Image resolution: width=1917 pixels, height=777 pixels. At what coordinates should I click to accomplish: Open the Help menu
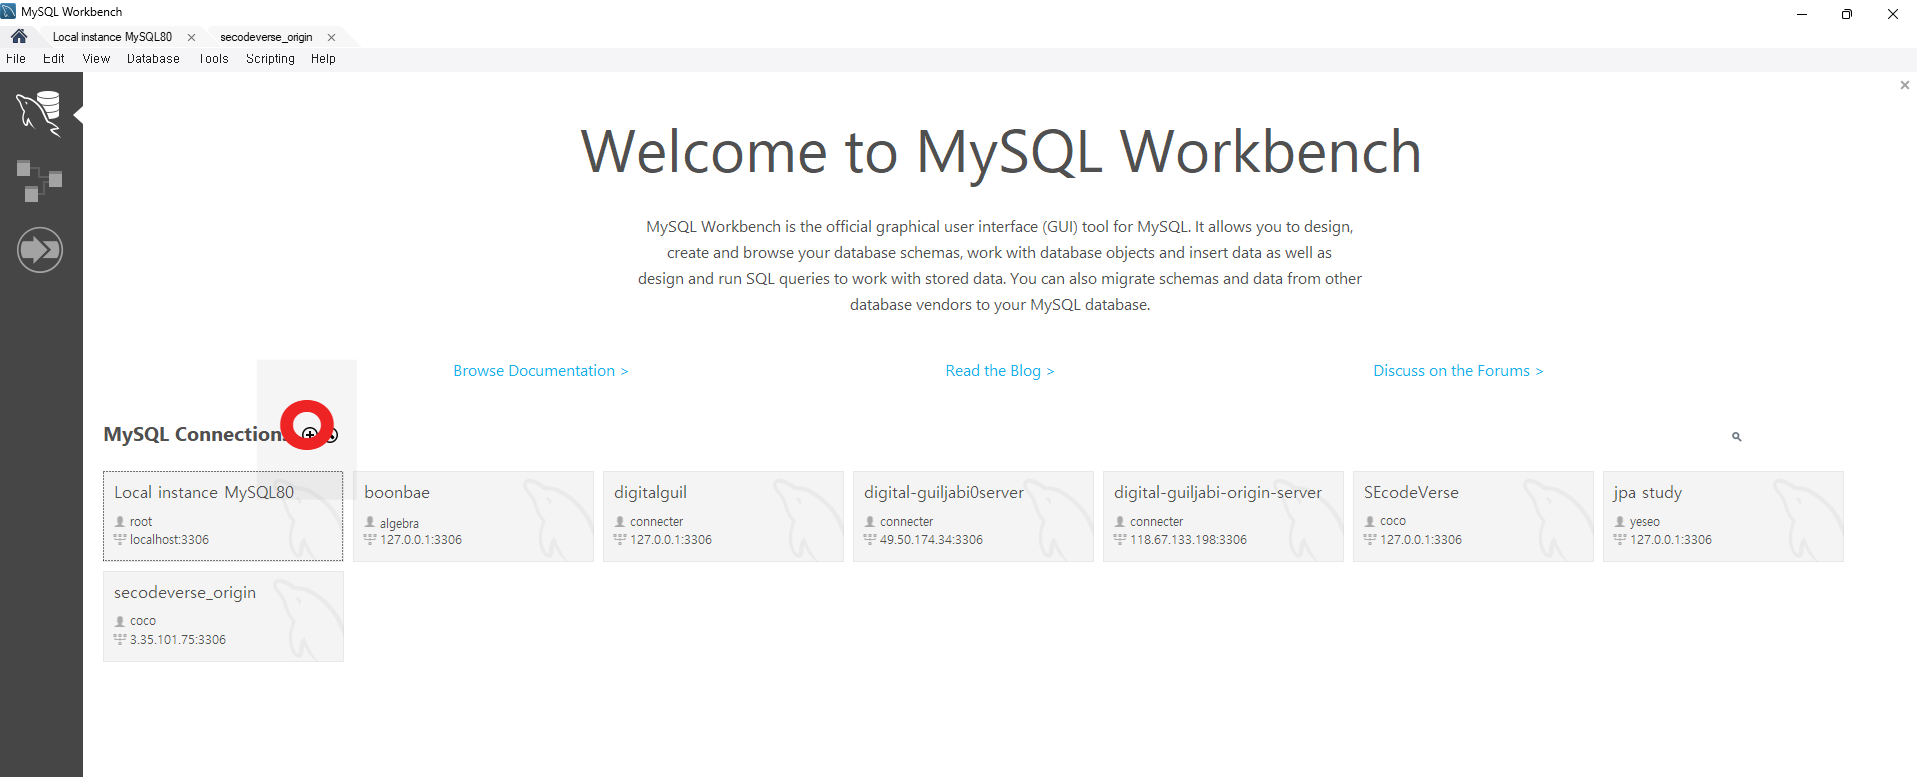pos(323,59)
